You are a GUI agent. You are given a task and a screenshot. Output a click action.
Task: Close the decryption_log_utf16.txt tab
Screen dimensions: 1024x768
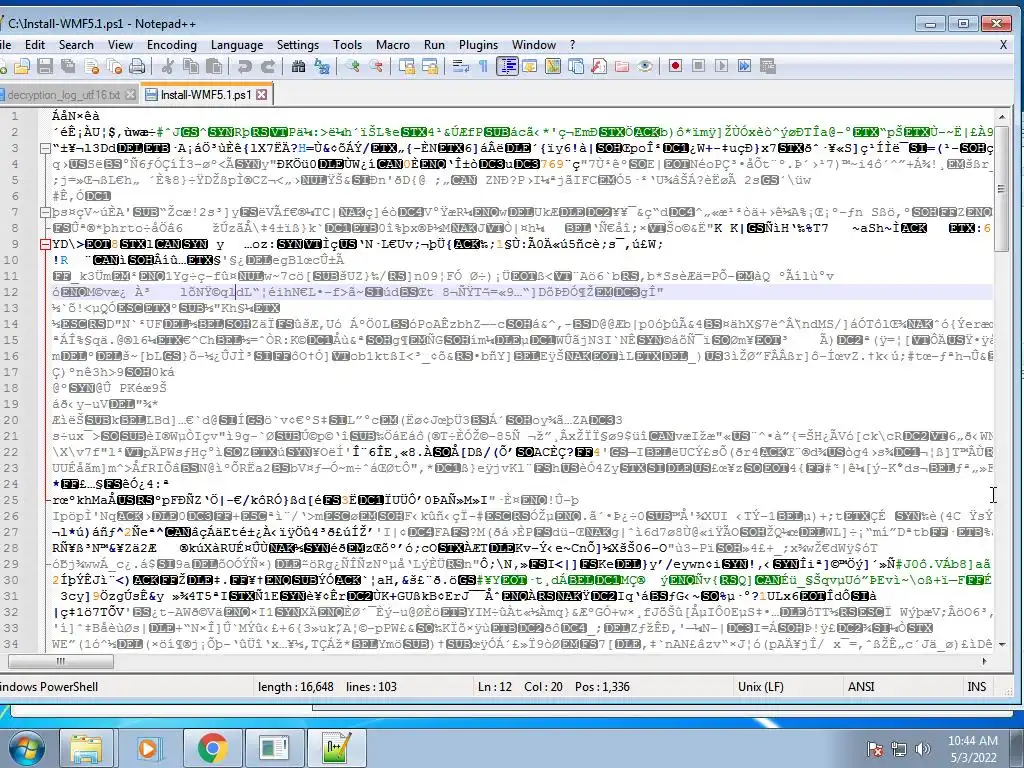[131, 95]
